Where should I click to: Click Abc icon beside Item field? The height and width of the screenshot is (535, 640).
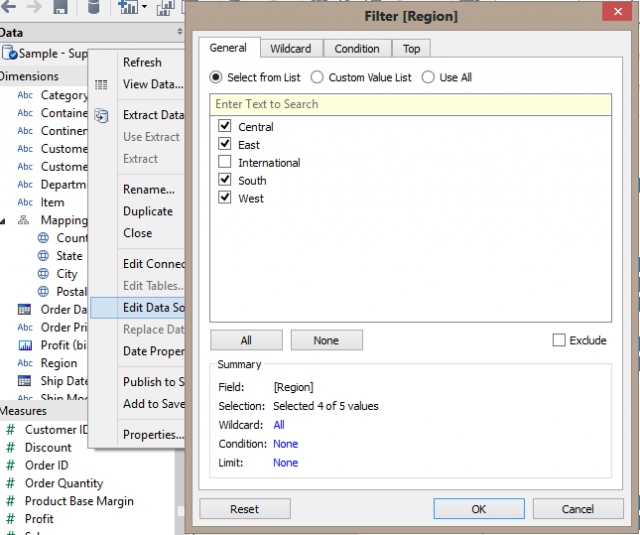(x=25, y=202)
